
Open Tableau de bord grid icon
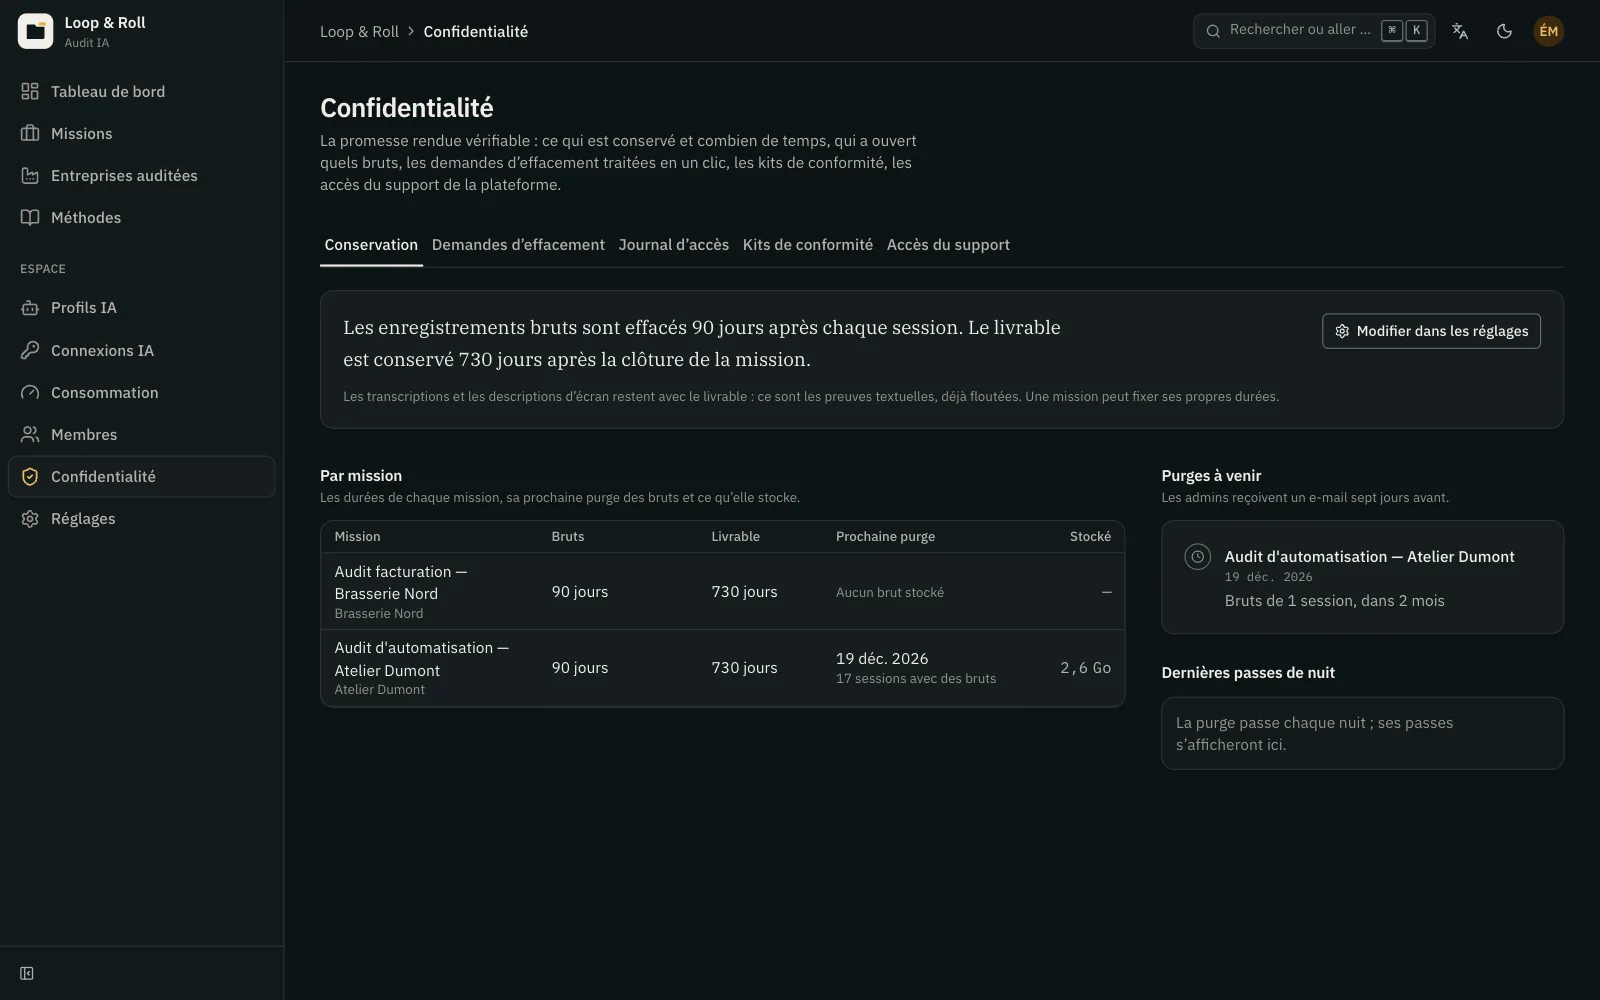point(30,92)
